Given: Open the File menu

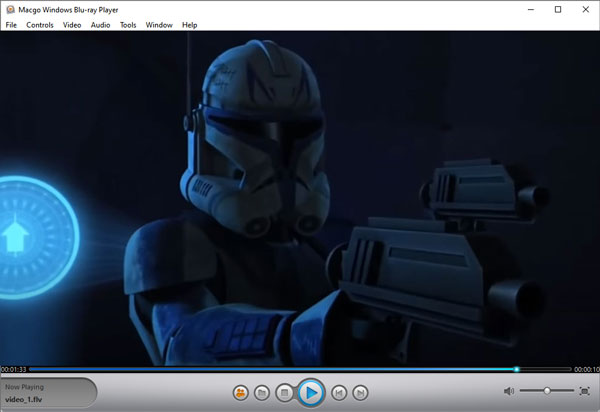Looking at the screenshot, I should (11, 25).
